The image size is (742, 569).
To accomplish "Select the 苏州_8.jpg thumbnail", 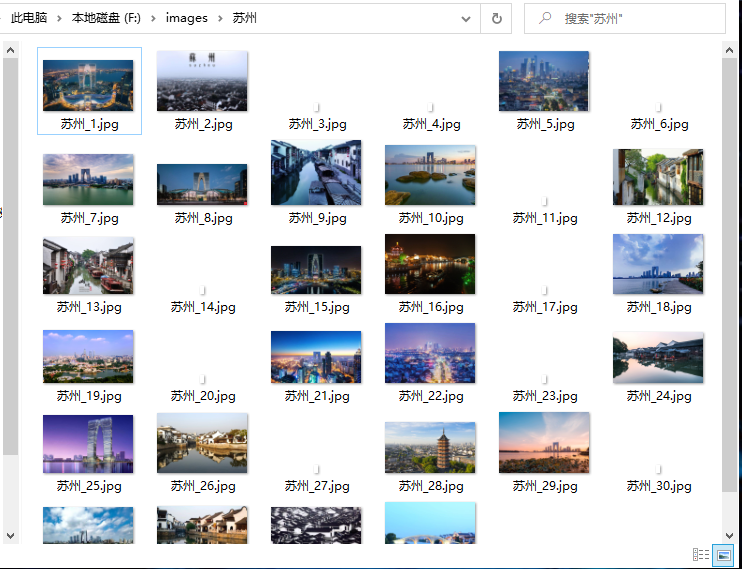I will [x=202, y=185].
